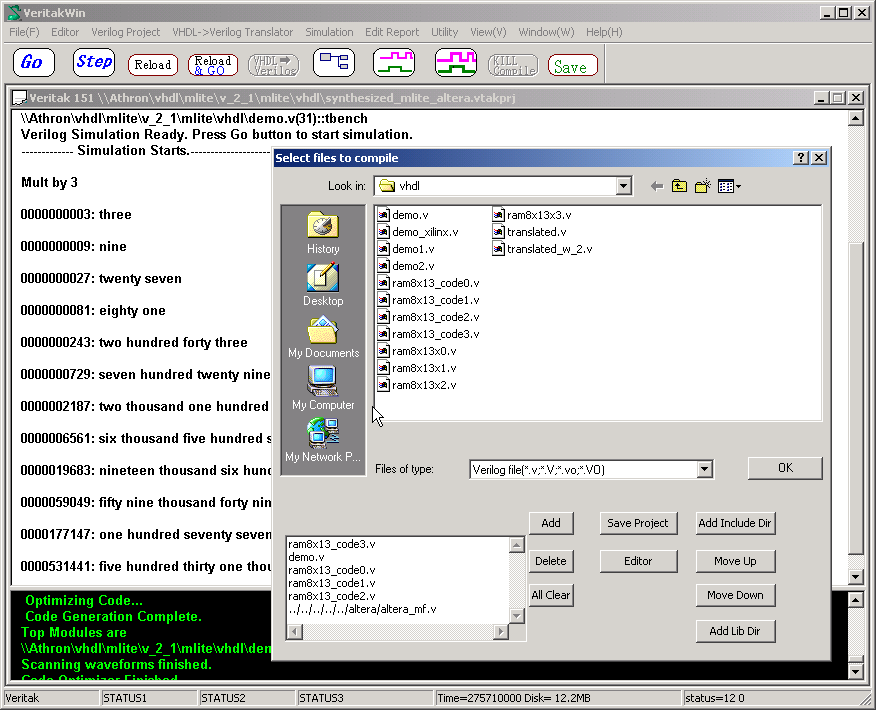Screen dimensions: 876x710
Task: Click OK in the file dialog
Action: (785, 468)
